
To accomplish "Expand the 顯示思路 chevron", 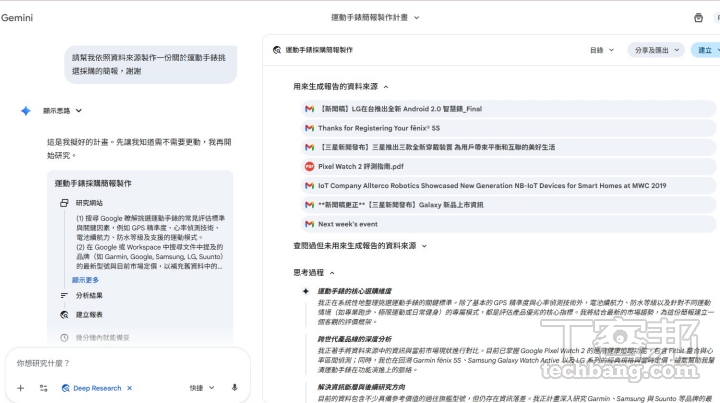I will coord(79,111).
